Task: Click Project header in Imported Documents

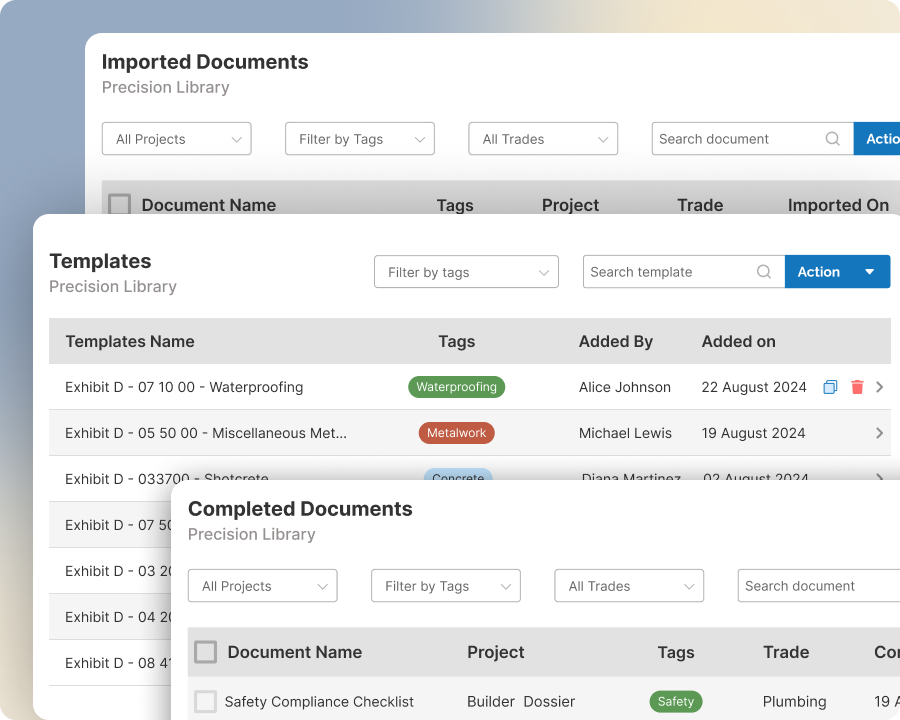Action: (x=570, y=205)
